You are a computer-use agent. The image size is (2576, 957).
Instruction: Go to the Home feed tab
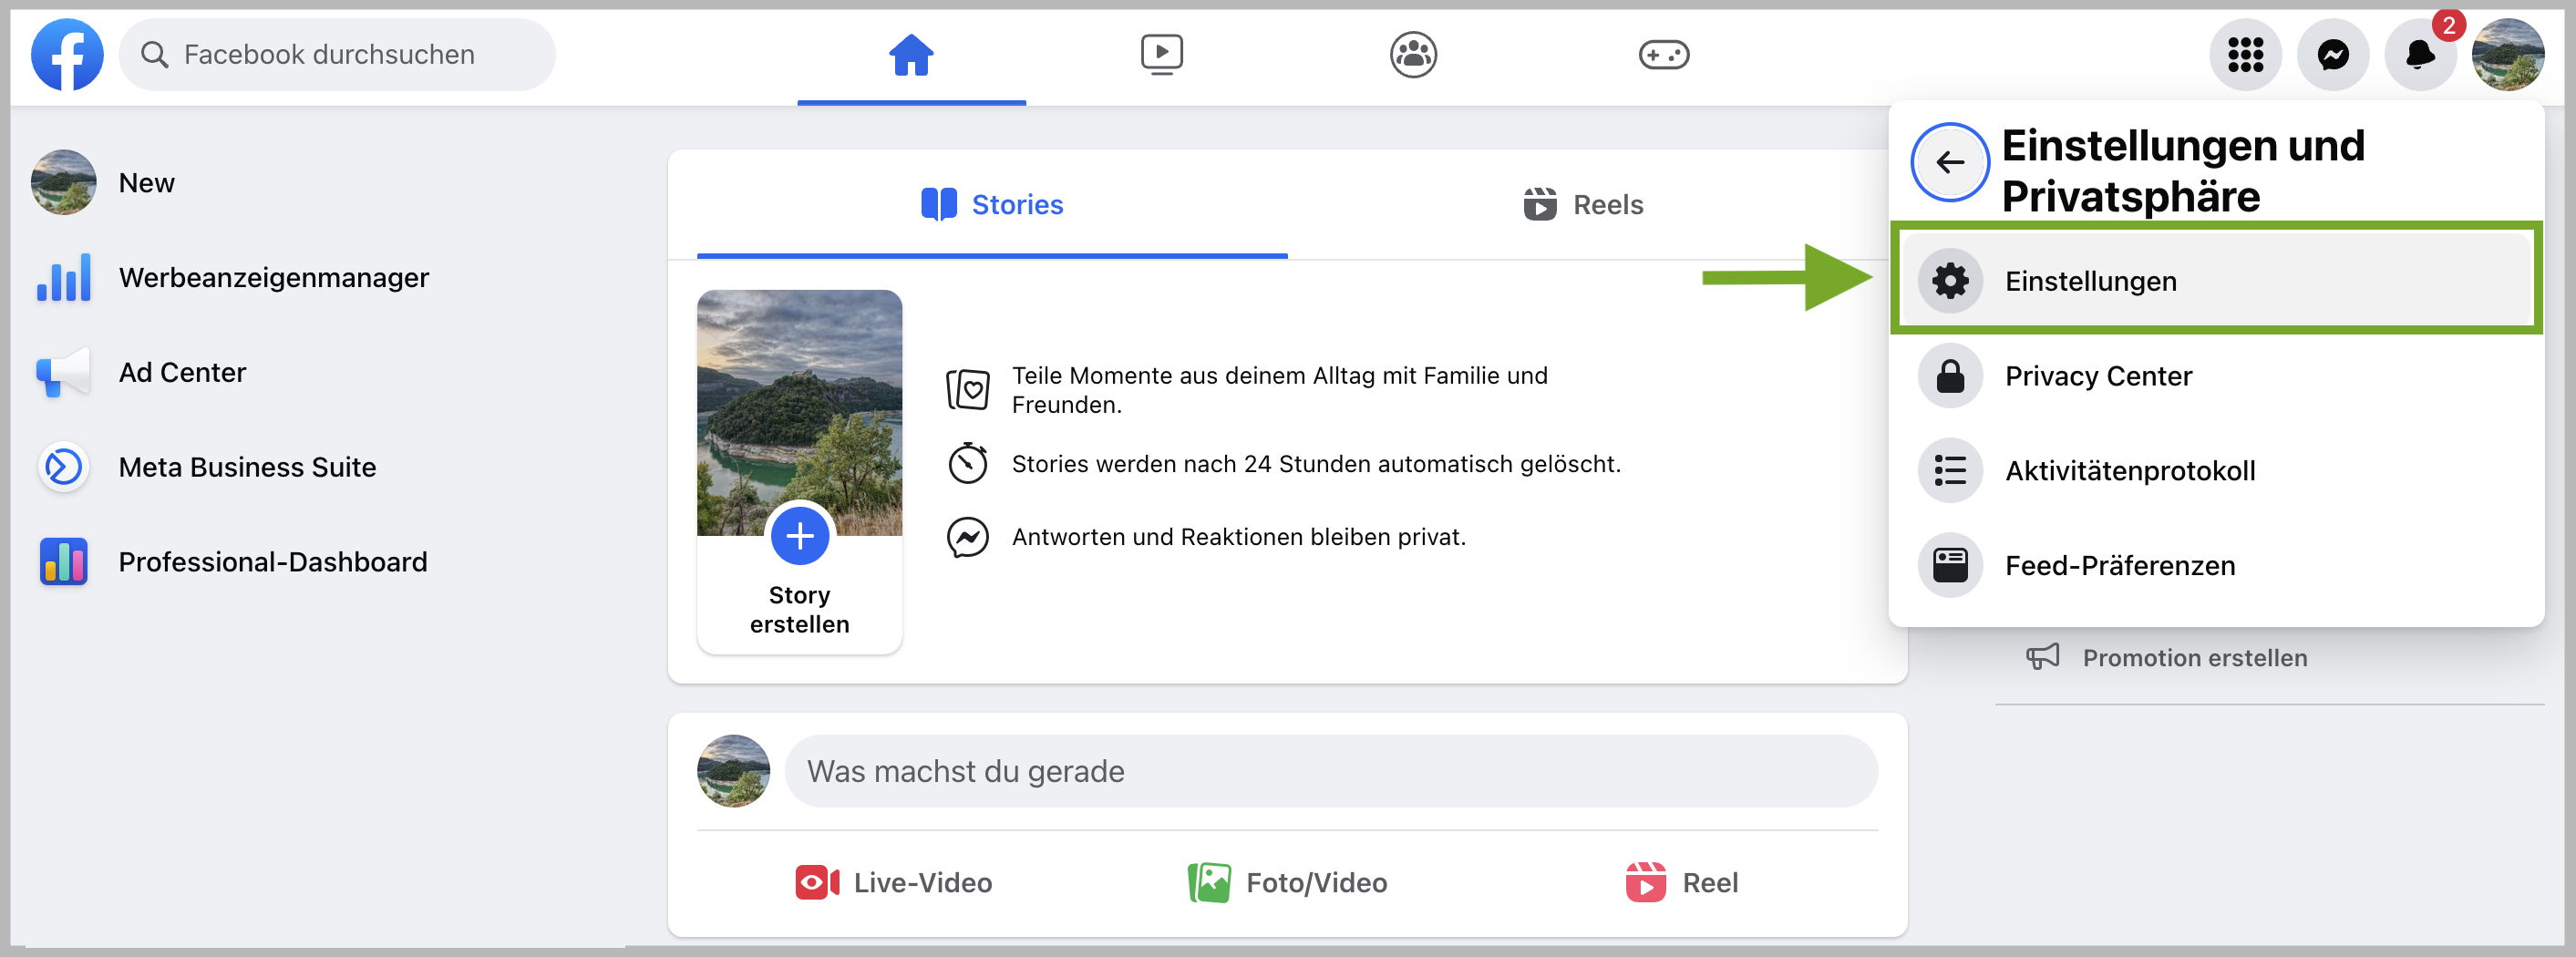911,54
